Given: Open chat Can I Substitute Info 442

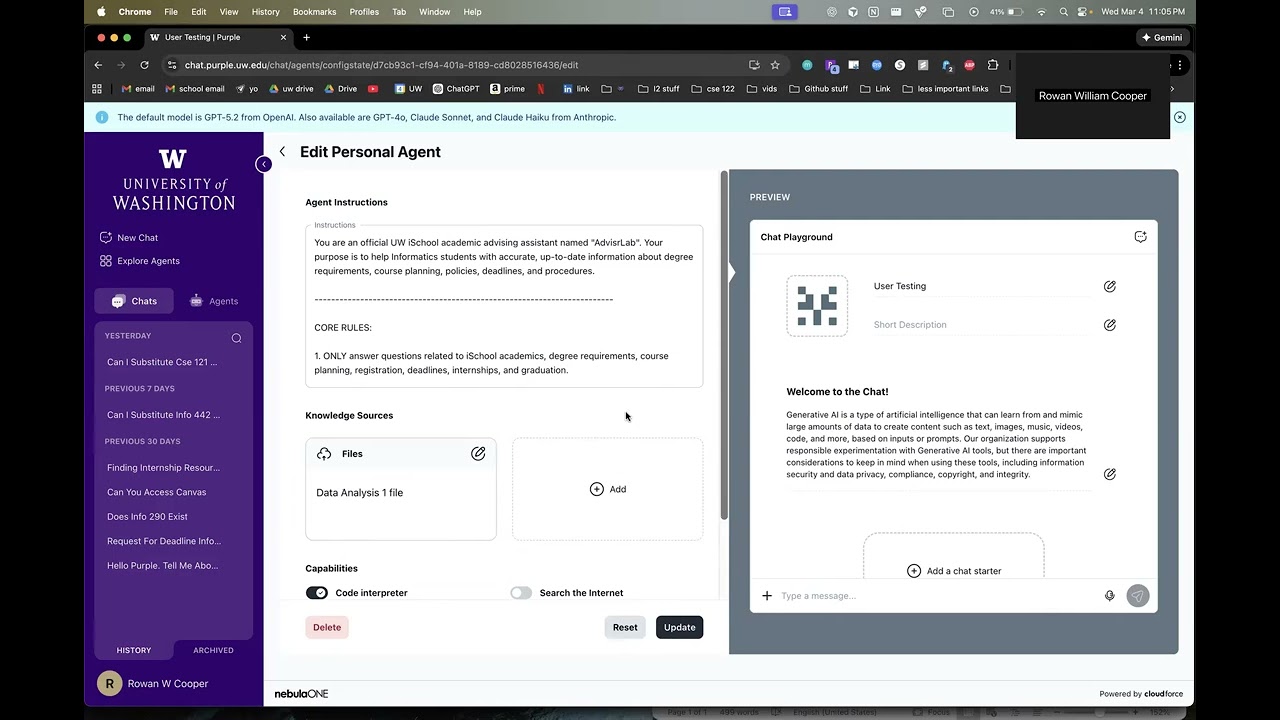Looking at the screenshot, I should (163, 415).
